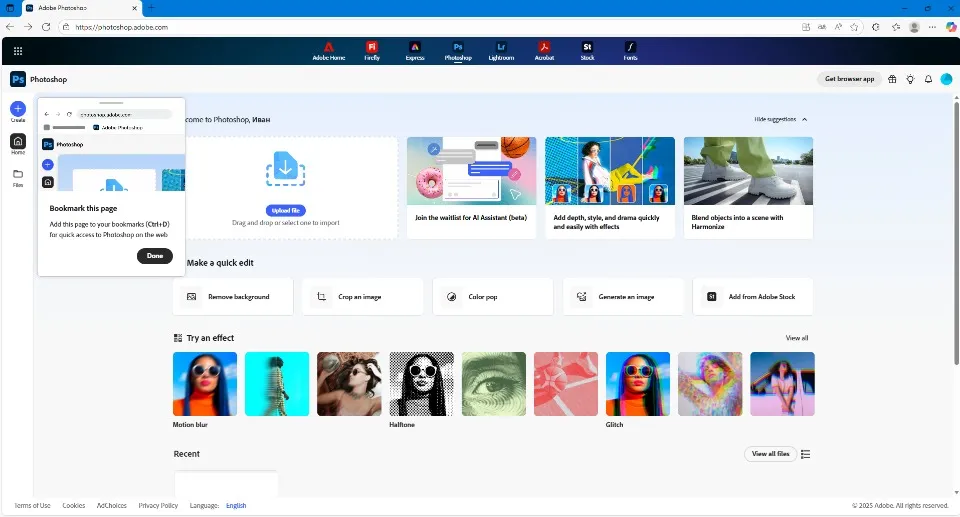Open the lightbulb tips icon

(x=910, y=79)
